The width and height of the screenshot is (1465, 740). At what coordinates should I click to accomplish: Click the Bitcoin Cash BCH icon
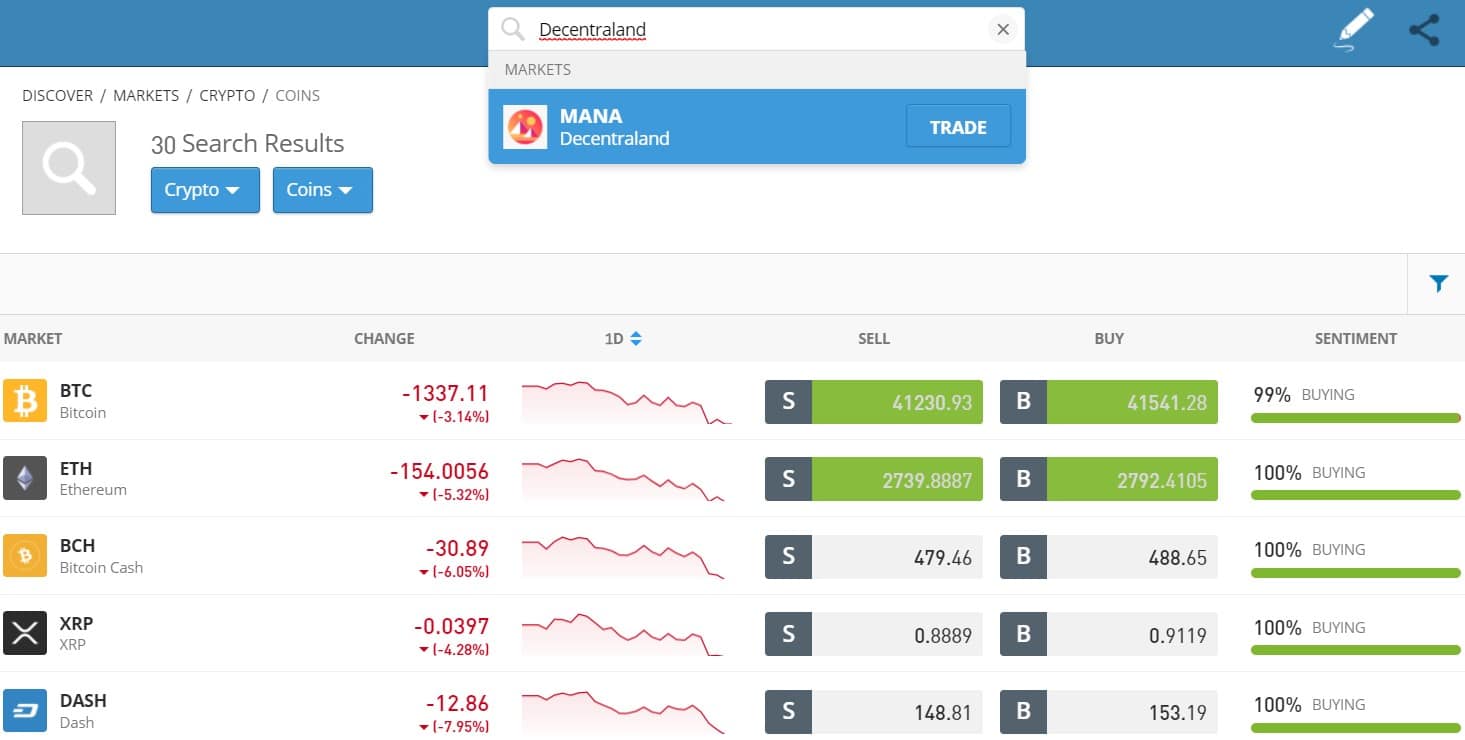[x=25, y=556]
